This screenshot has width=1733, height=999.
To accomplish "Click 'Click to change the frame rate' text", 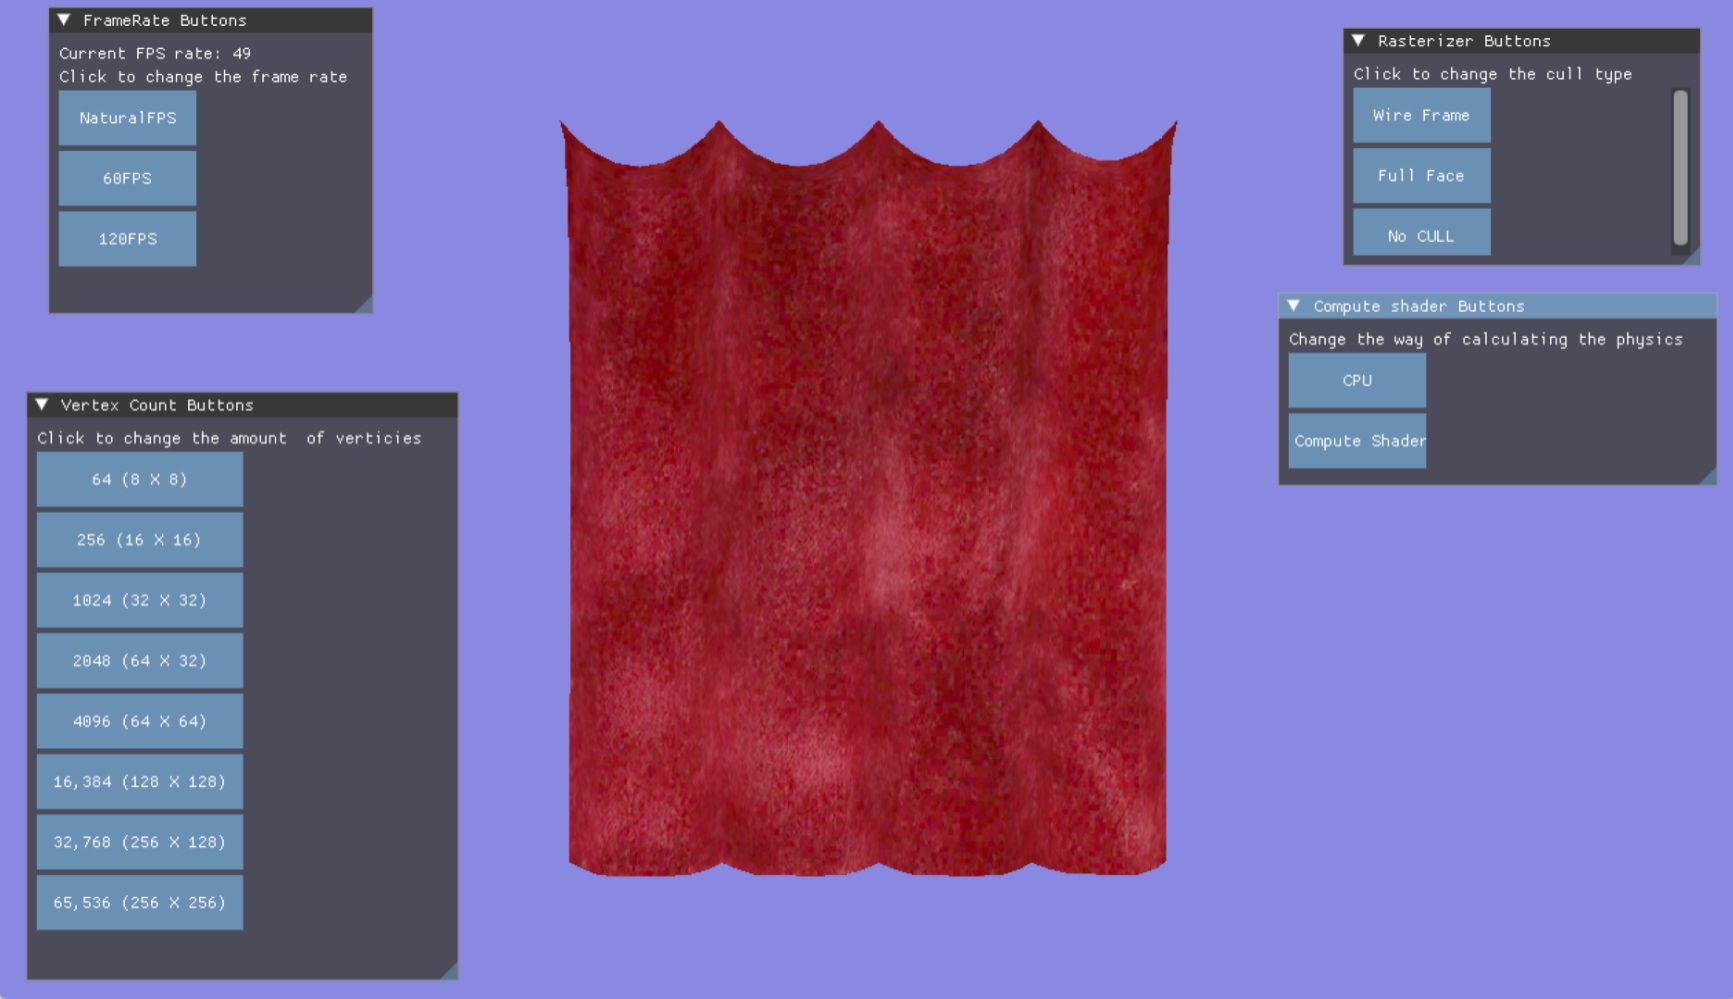I will [x=203, y=77].
